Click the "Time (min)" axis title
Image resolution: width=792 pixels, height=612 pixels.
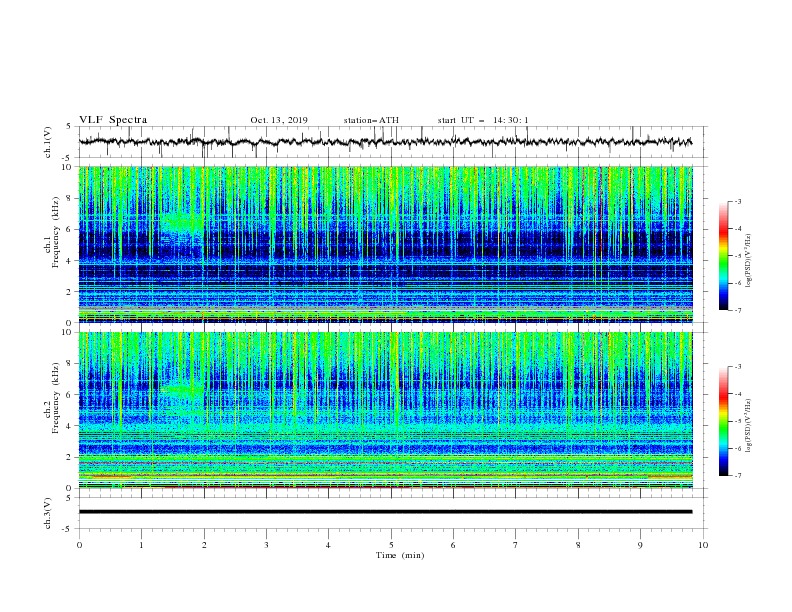click(400, 555)
